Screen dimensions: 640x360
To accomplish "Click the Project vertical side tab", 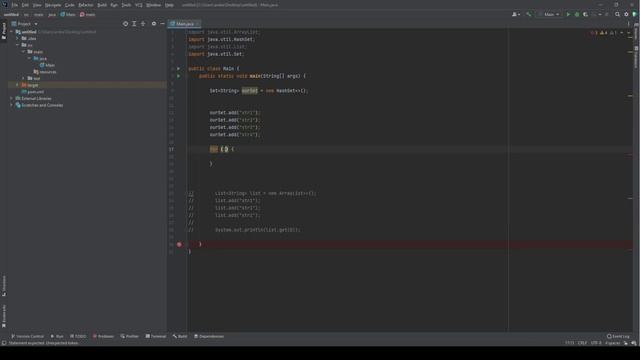I will tap(4, 31).
